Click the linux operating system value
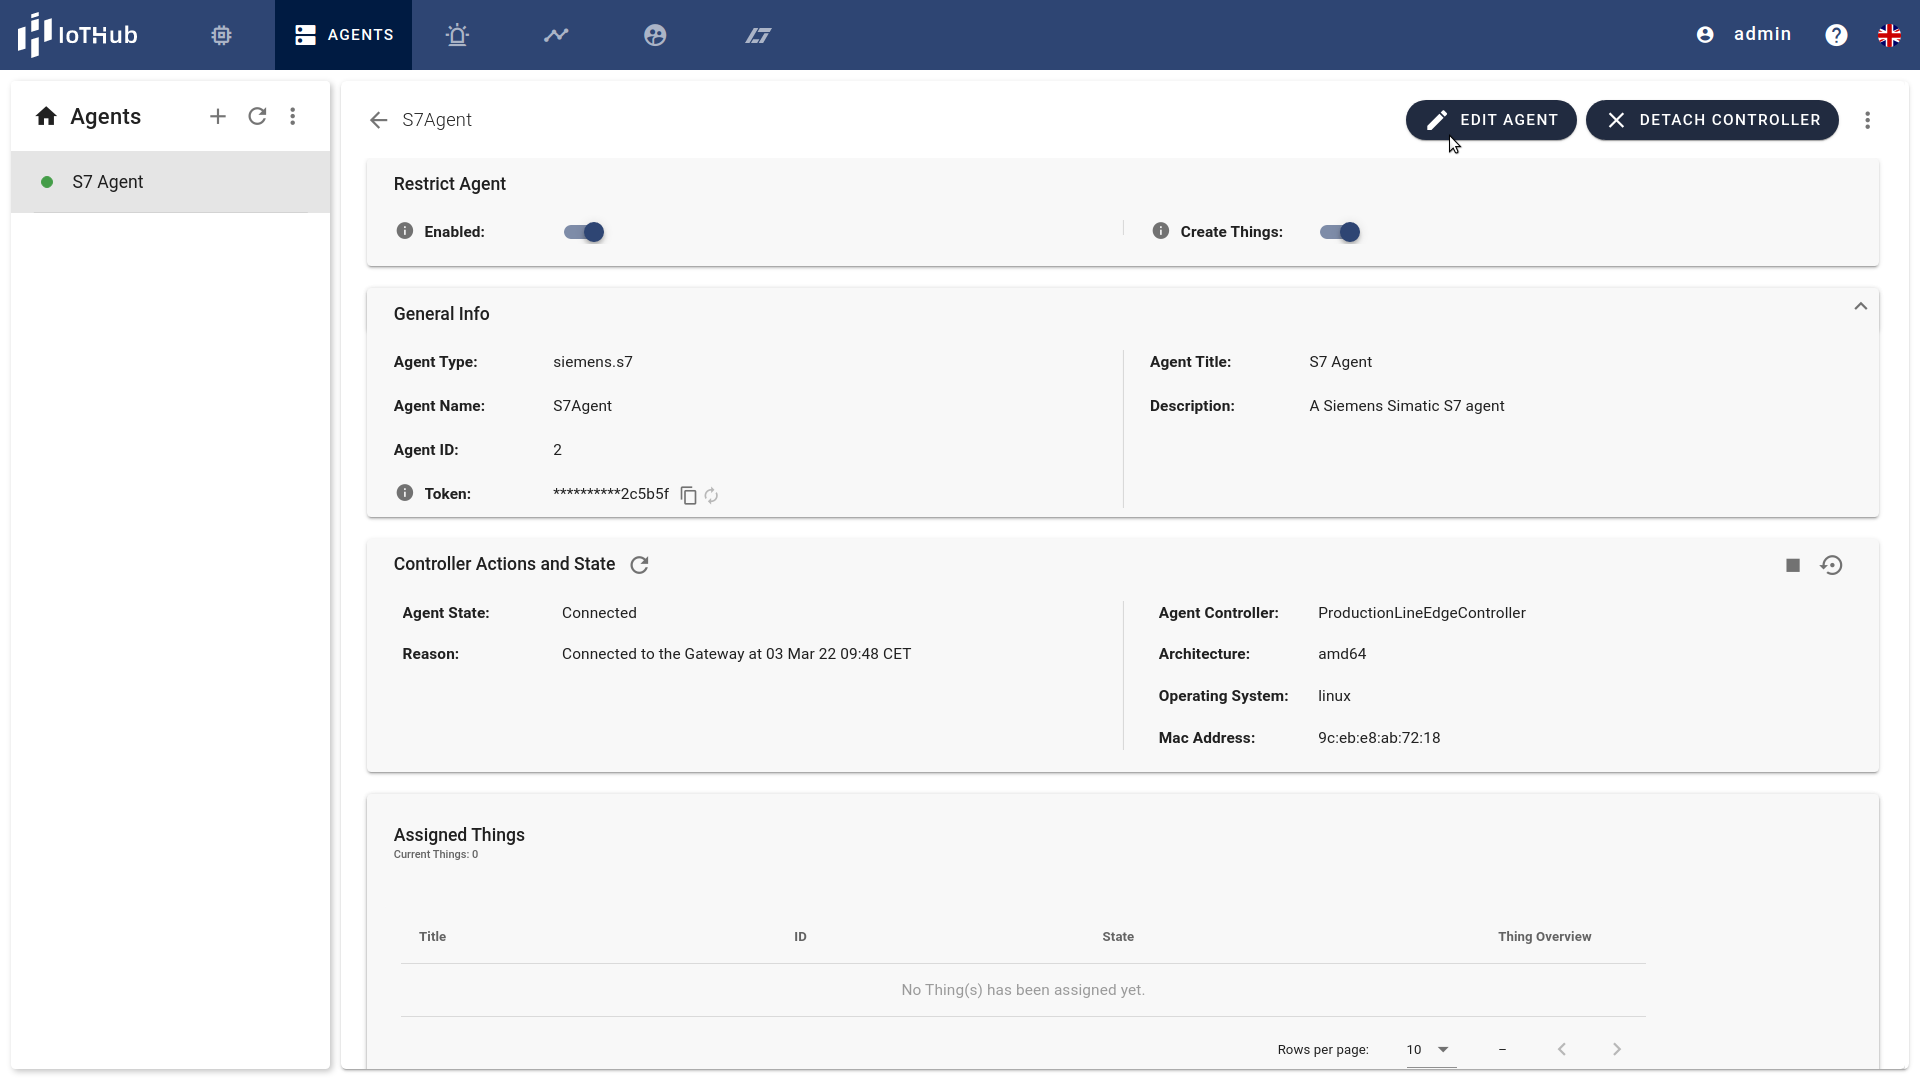Image resolution: width=1920 pixels, height=1080 pixels. point(1334,696)
